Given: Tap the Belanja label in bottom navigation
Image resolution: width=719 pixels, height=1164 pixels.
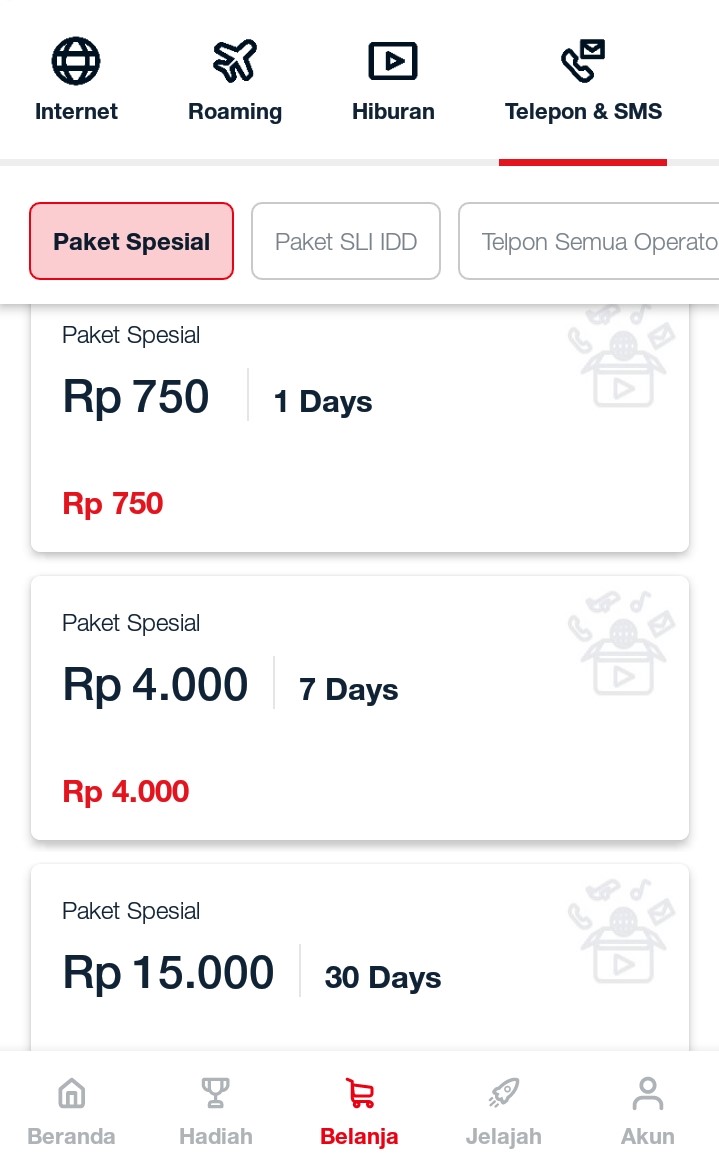Looking at the screenshot, I should point(359,1136).
